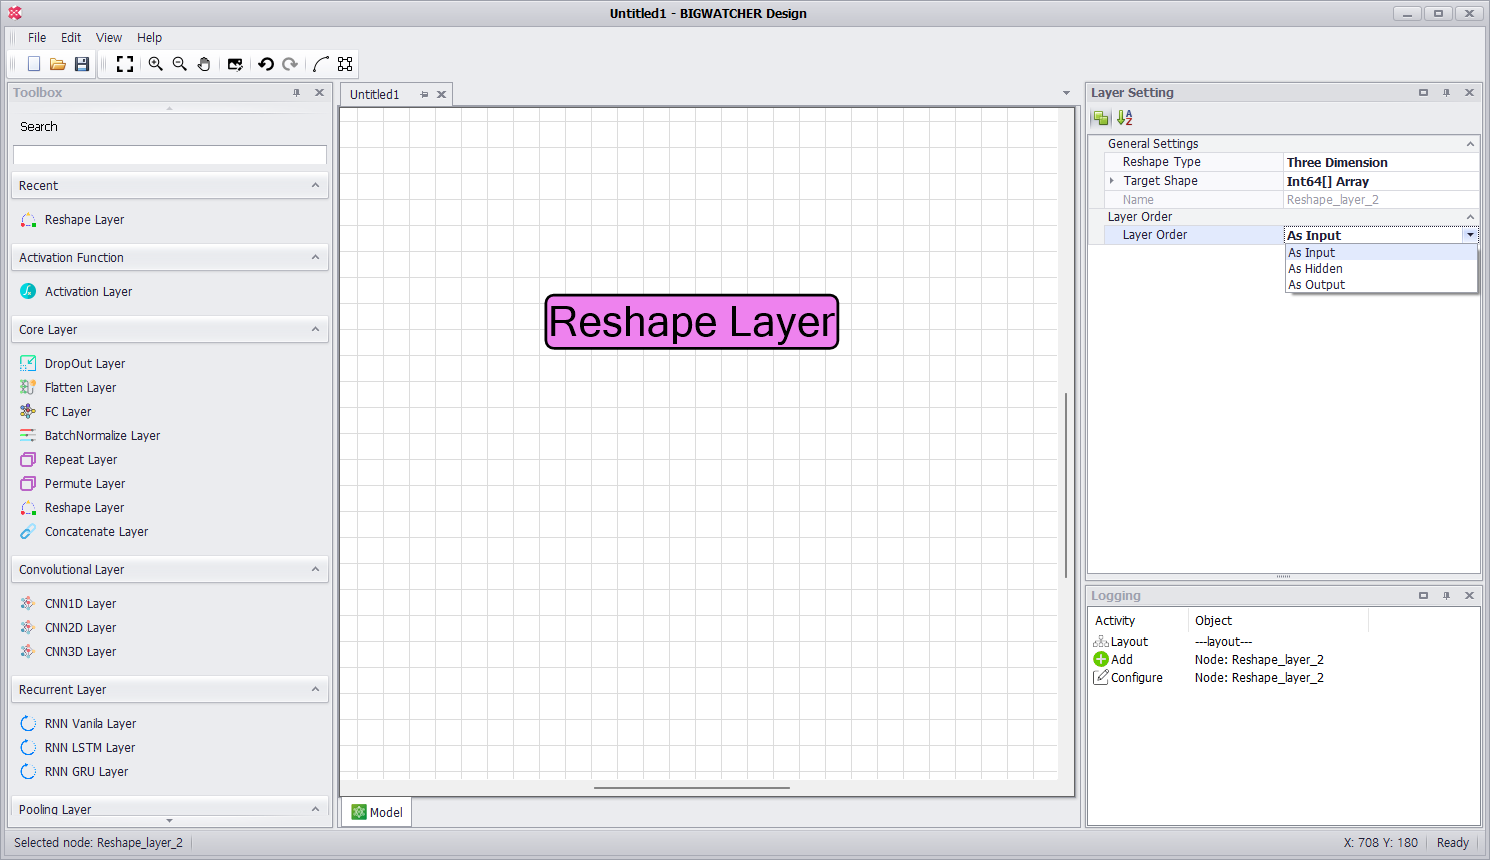Click the Zoom Out magnifier icon

(180, 64)
